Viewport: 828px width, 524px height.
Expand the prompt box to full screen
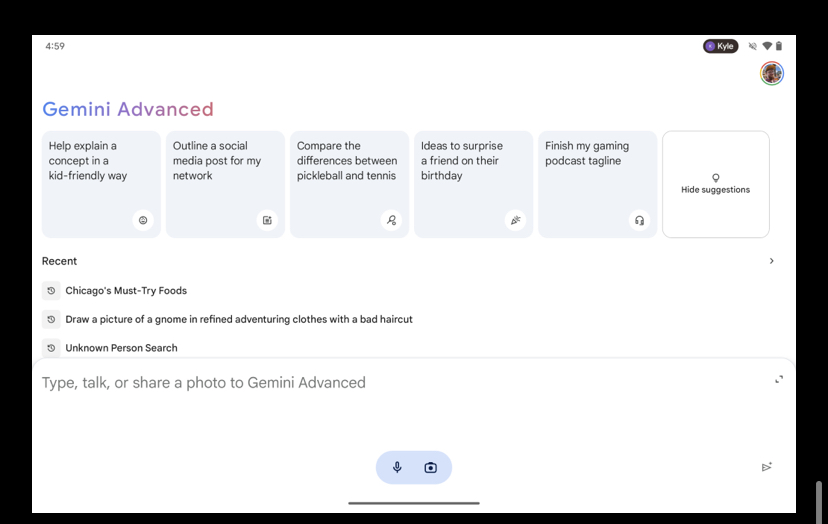pos(778,379)
